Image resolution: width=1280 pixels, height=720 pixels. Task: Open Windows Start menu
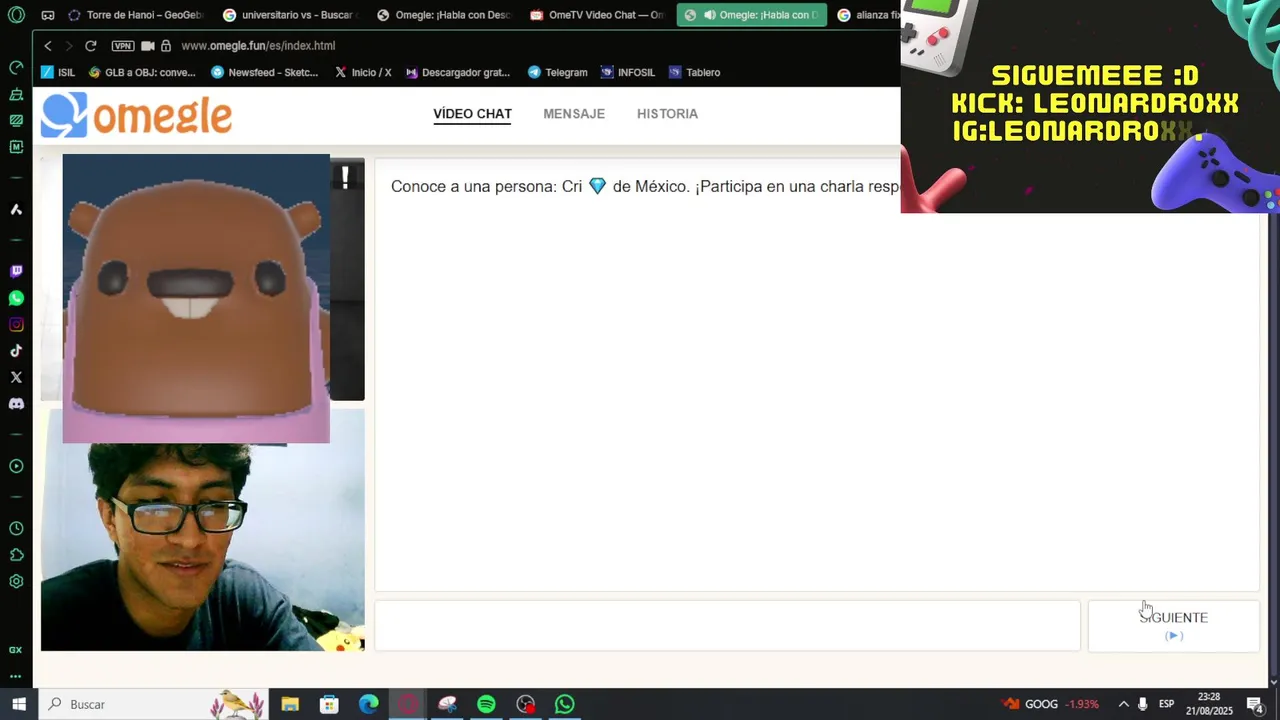(x=19, y=704)
